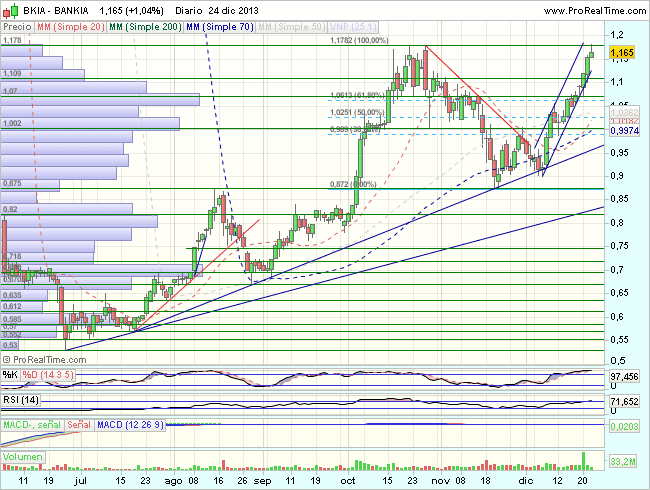Click the %D (14 3 5) stochastic label

pos(48,375)
